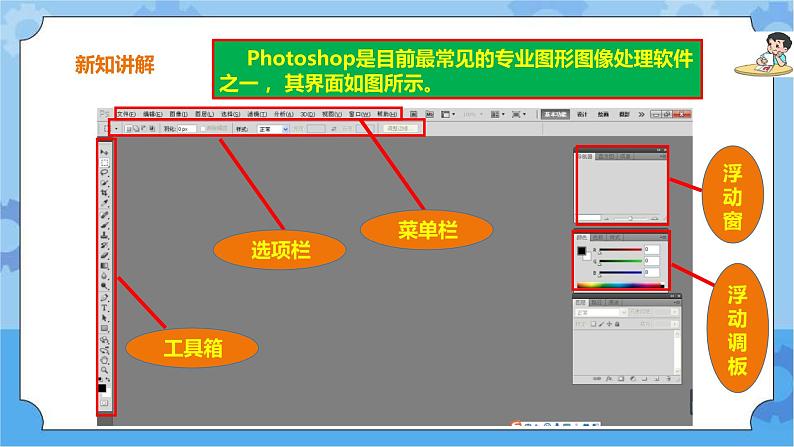Open the Layers blend mode dropdown
This screenshot has width=794, height=447.
tap(601, 312)
